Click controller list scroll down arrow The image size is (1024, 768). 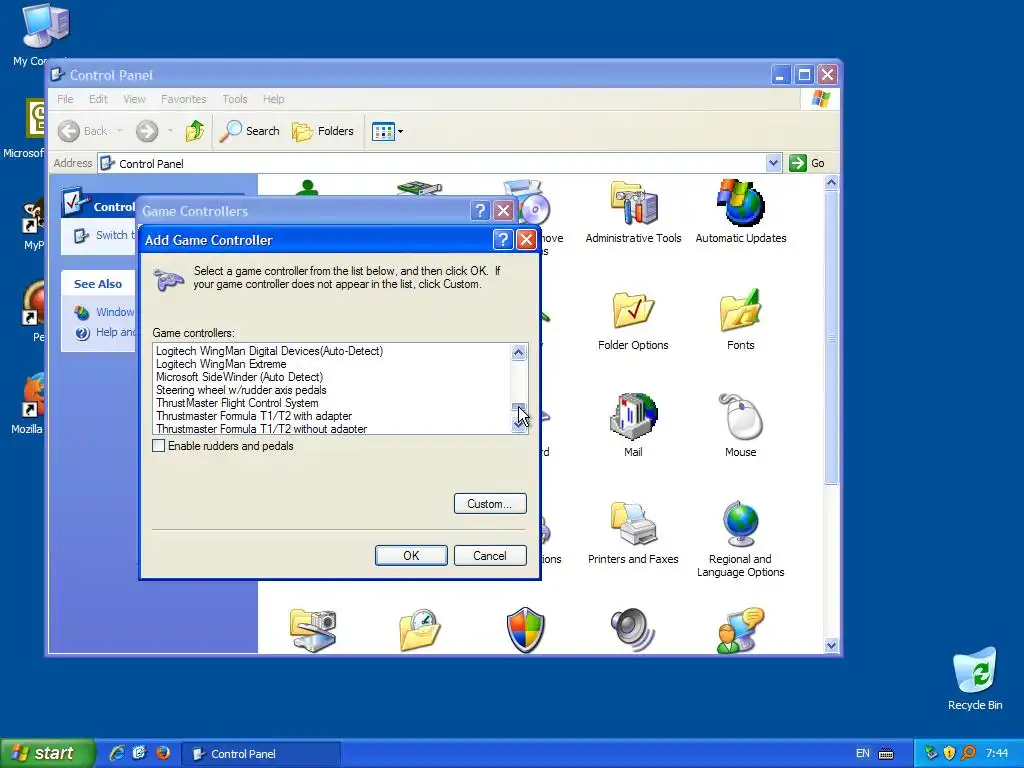click(x=519, y=424)
